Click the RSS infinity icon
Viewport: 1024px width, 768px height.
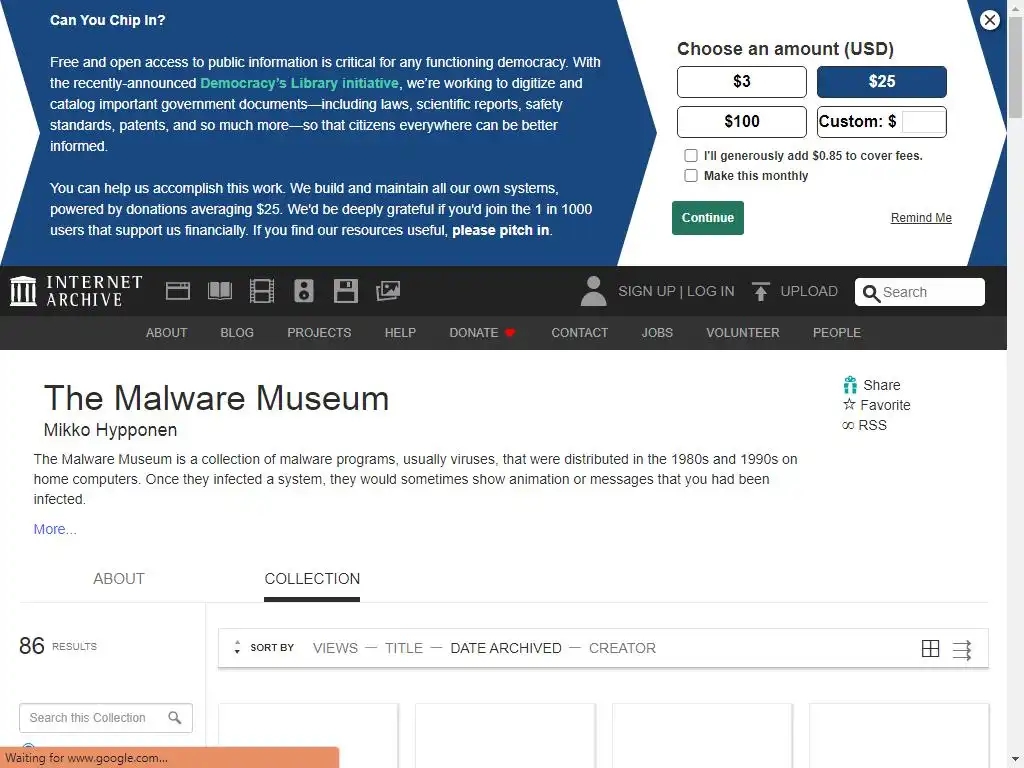[x=848, y=425]
